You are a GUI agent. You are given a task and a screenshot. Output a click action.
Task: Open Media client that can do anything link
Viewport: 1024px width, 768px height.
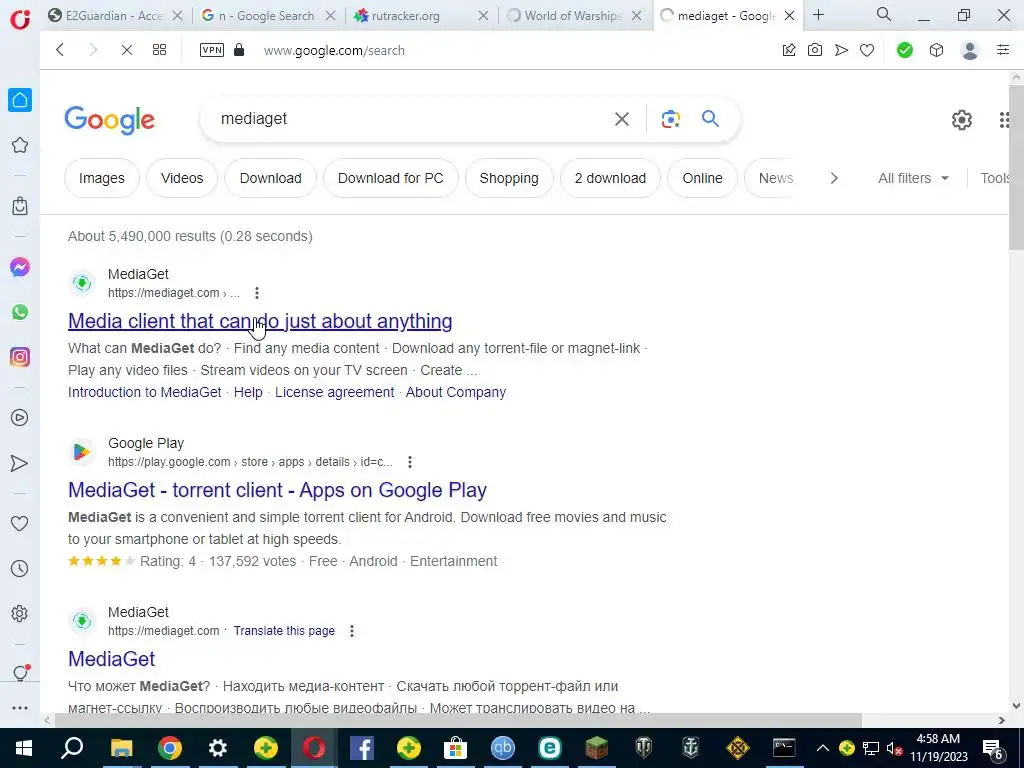[260, 321]
